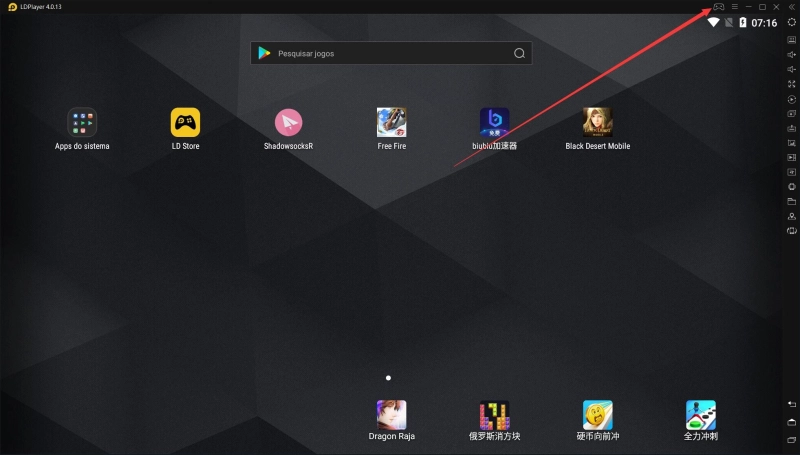Click the search magnifier icon
Screen dimensions: 800x455
518,53
